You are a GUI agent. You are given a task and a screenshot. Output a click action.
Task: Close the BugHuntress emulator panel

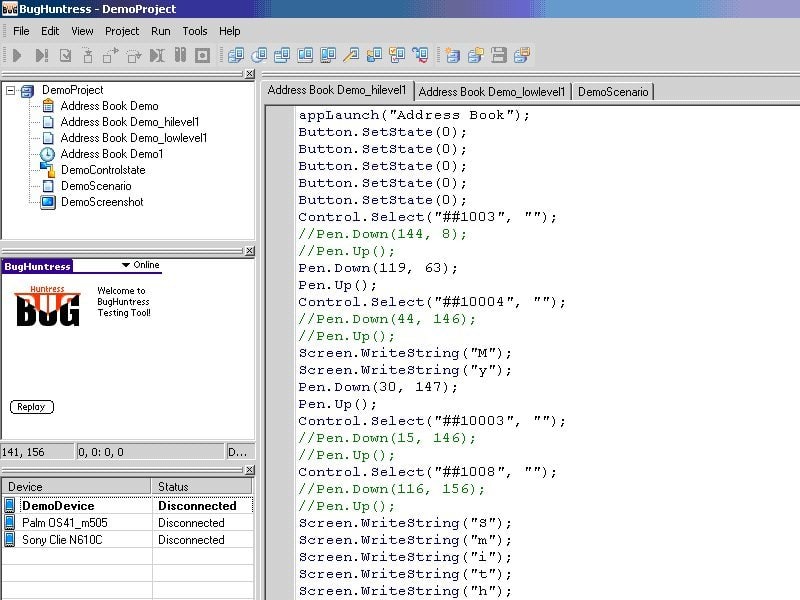point(249,251)
